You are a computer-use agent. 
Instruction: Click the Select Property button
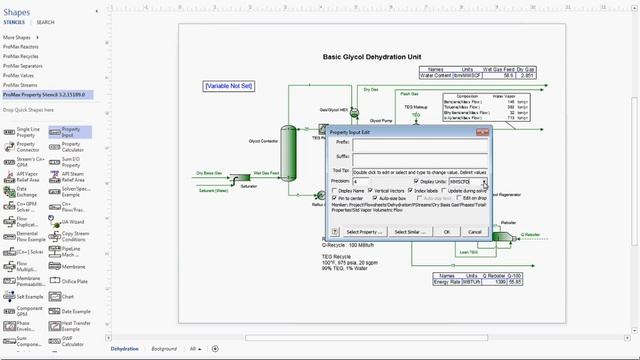(x=364, y=232)
